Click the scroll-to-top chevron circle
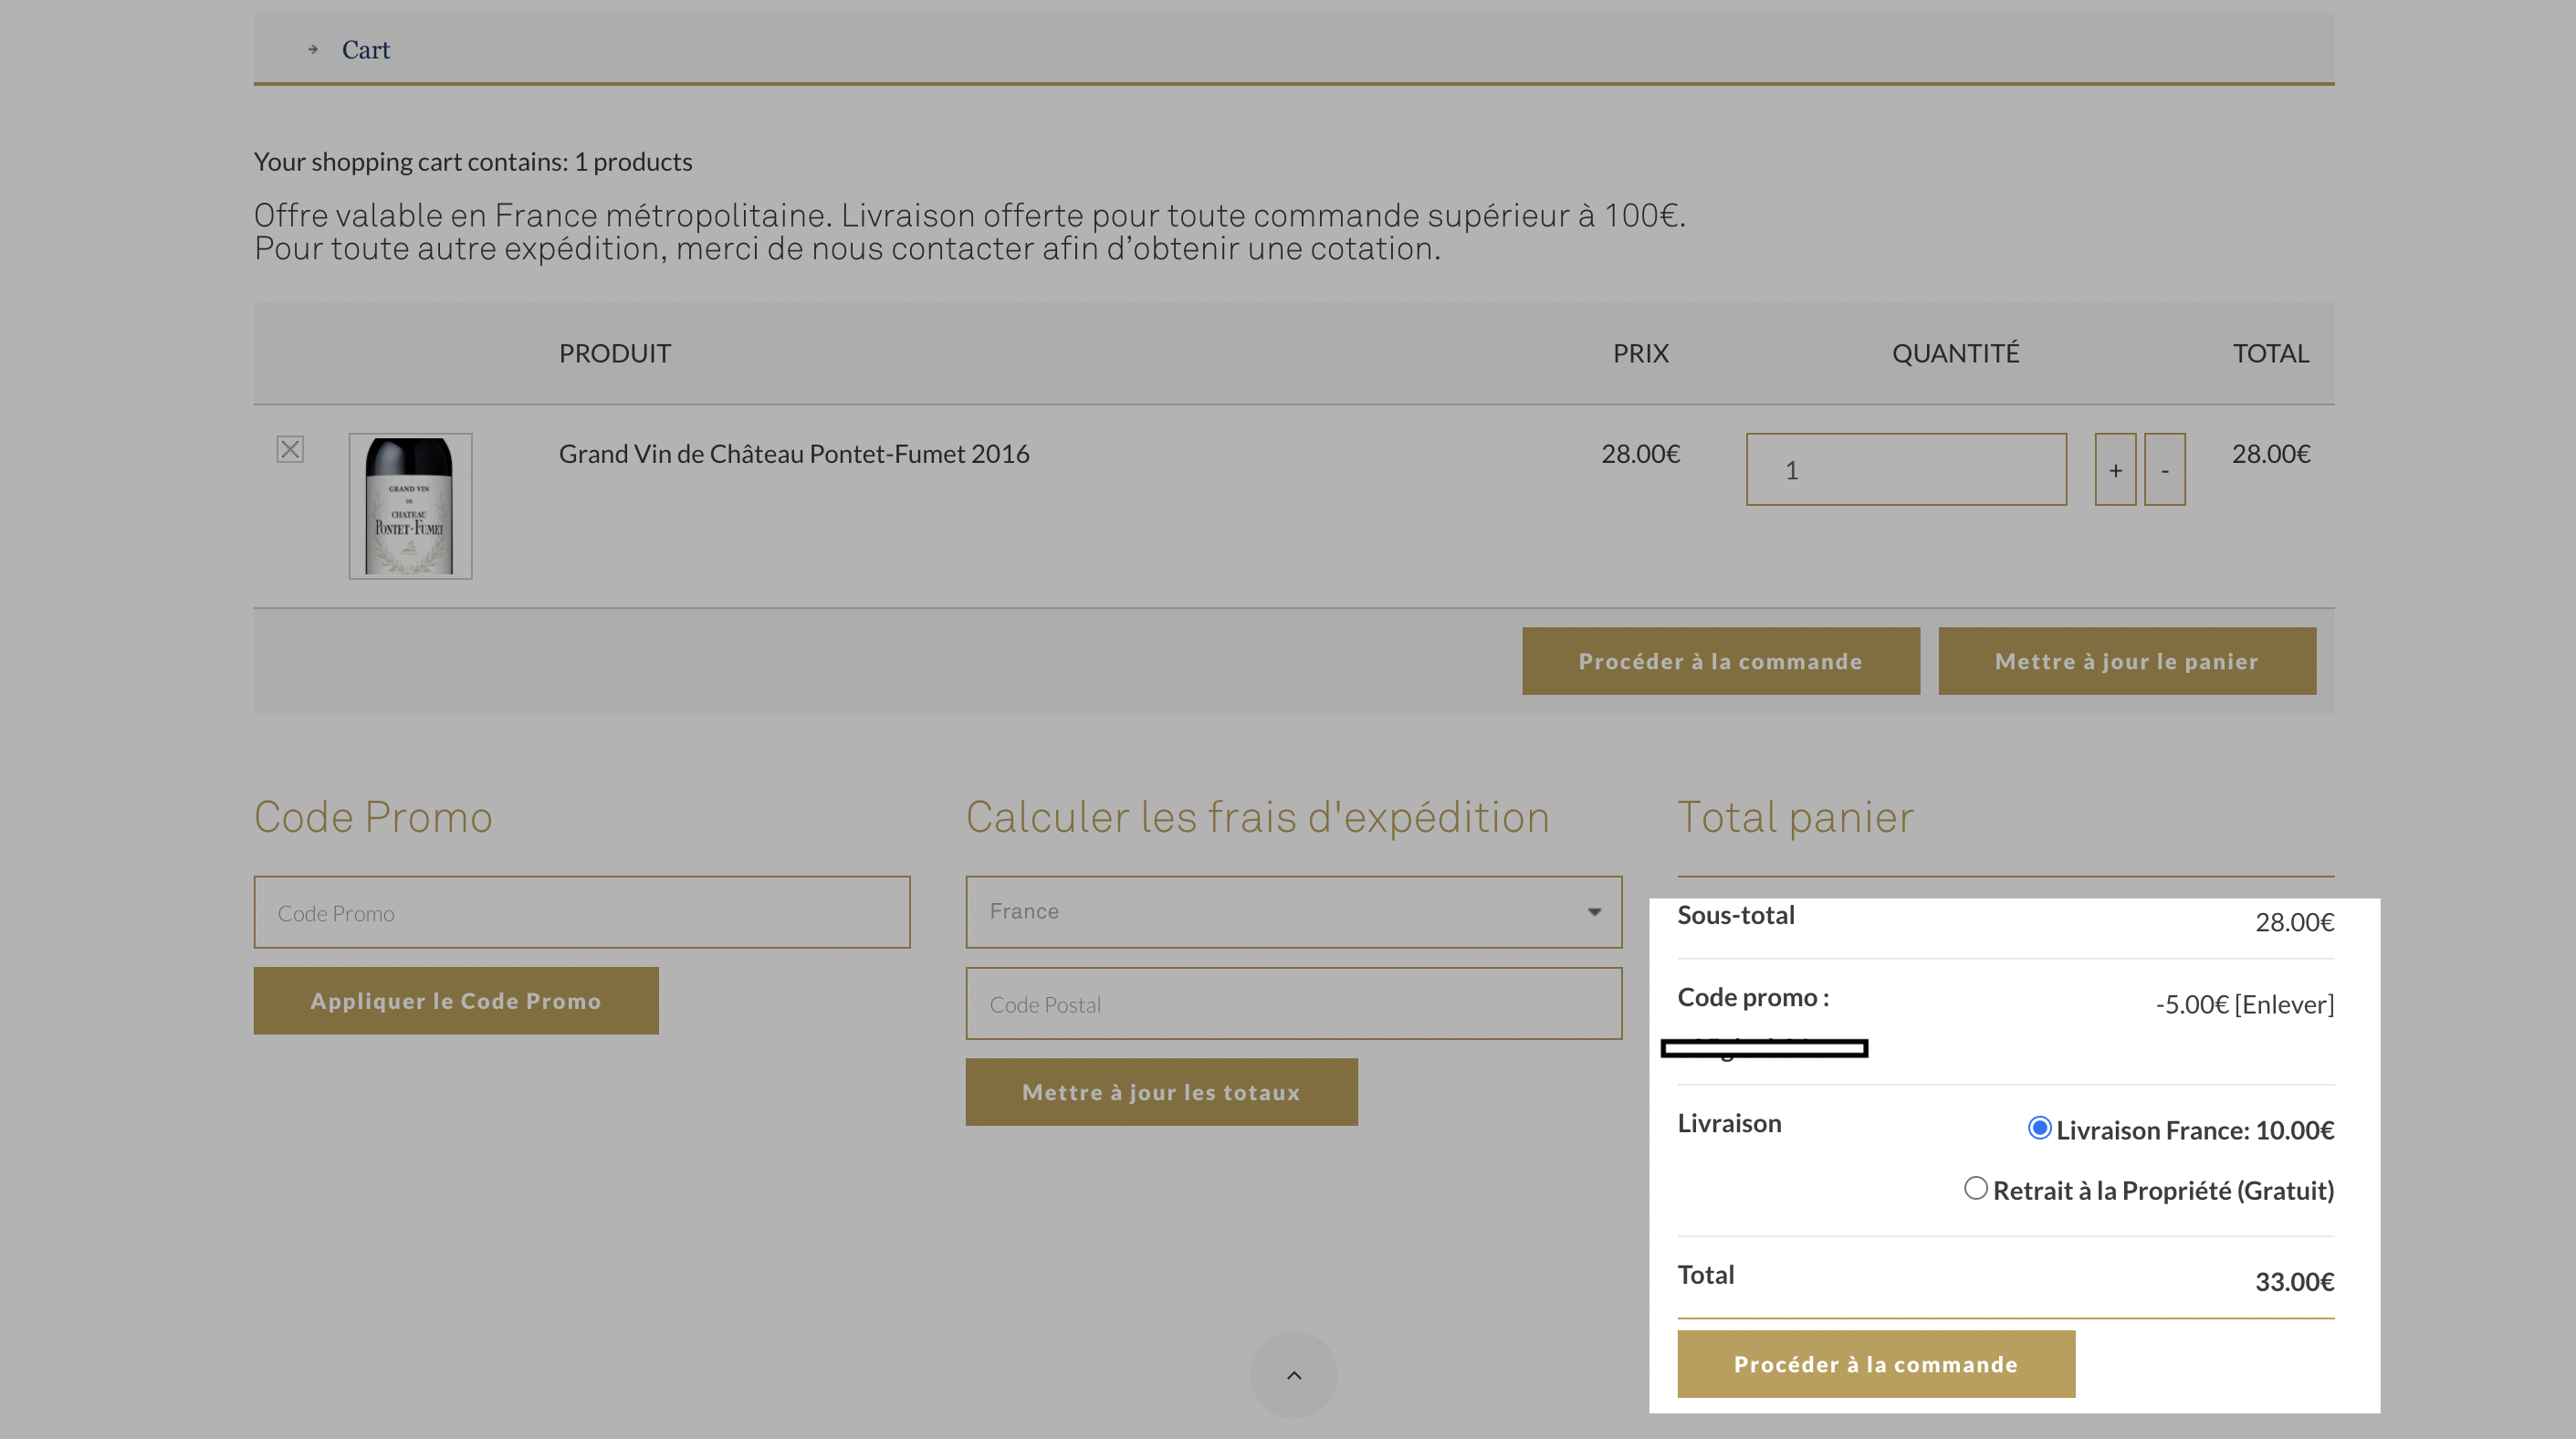 1293,1375
